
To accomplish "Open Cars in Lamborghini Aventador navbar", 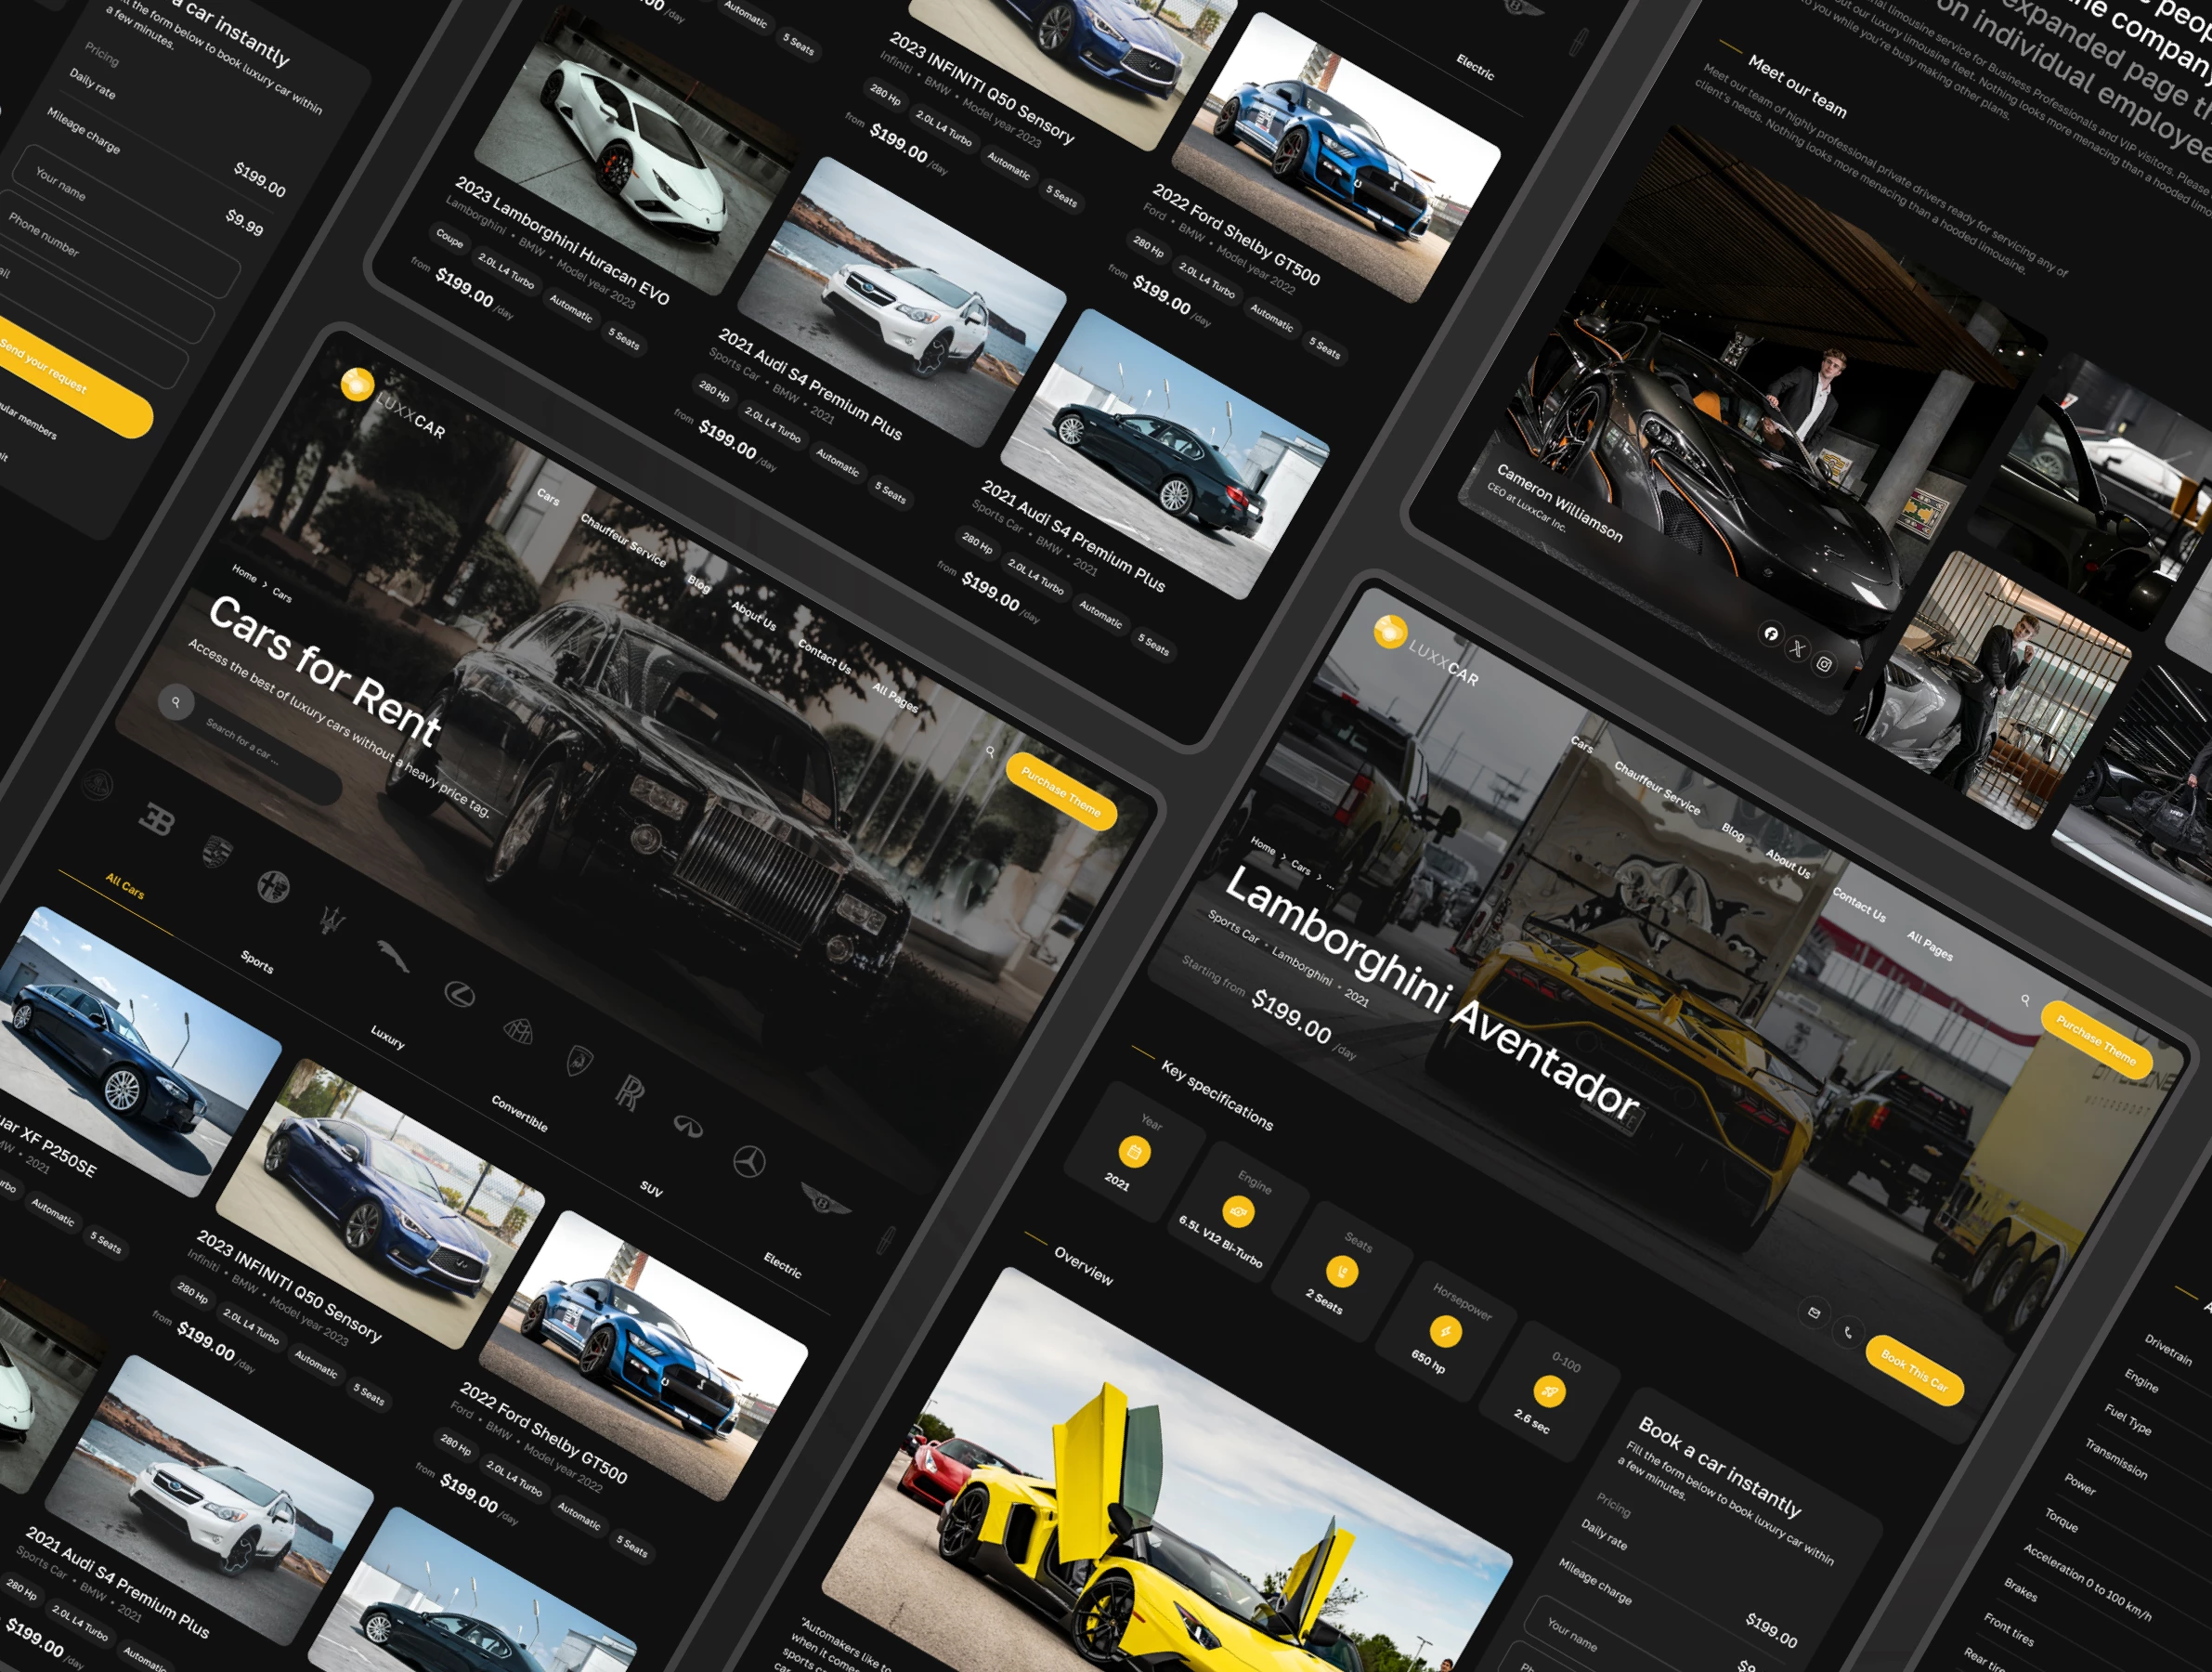I will tap(1582, 744).
